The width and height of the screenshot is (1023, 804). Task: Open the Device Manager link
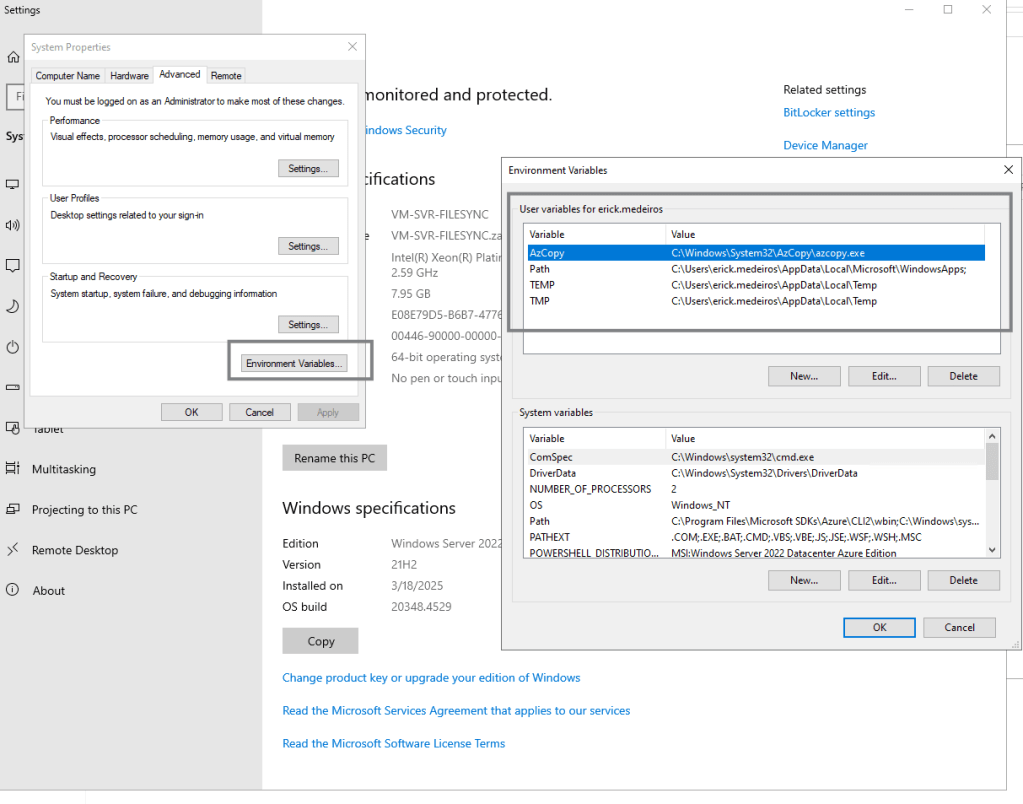click(825, 145)
